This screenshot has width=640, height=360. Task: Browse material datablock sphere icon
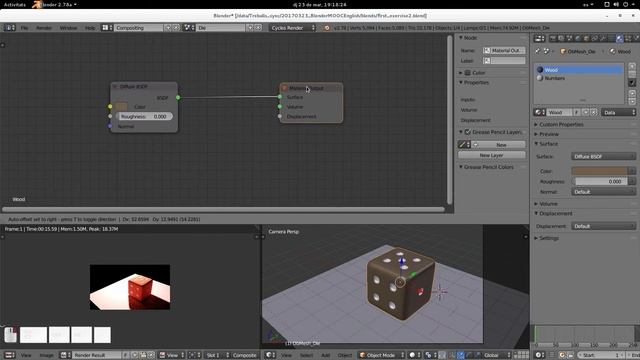[539, 112]
